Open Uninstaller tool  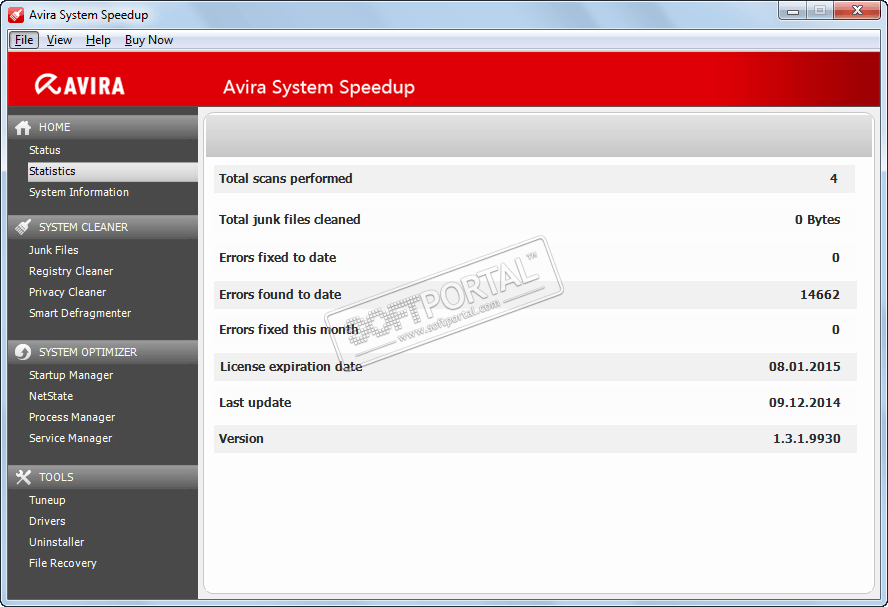click(x=57, y=542)
